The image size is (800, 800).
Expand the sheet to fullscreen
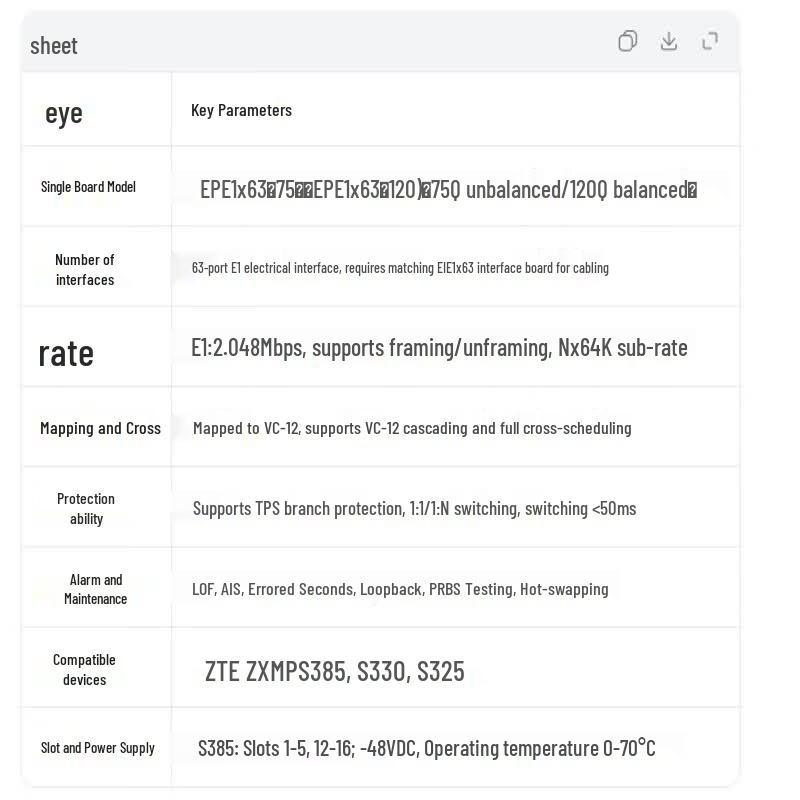coord(710,41)
